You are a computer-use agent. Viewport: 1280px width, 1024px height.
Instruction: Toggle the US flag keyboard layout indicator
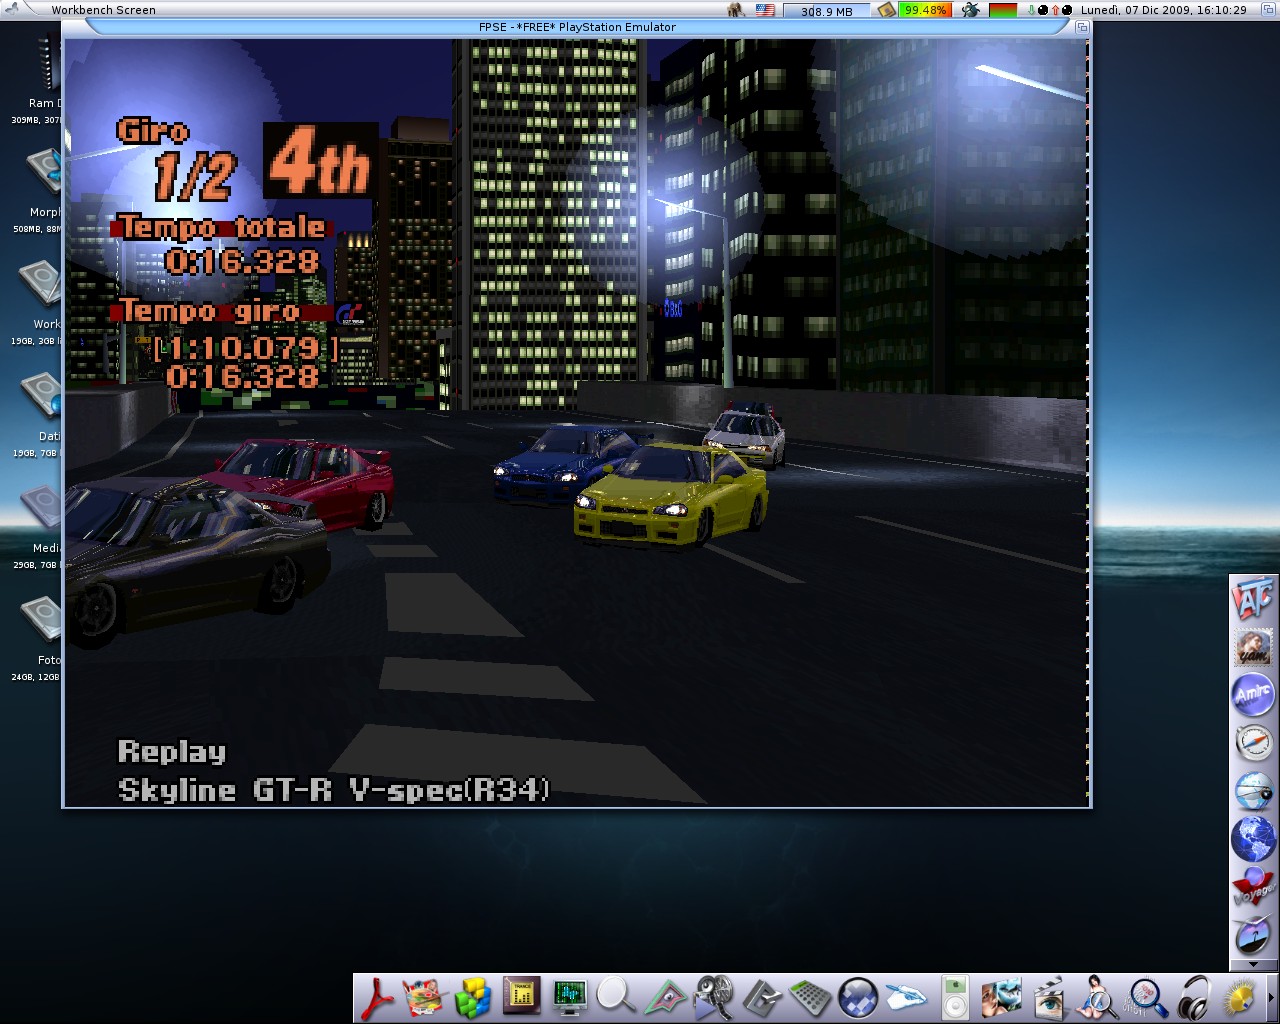click(765, 10)
